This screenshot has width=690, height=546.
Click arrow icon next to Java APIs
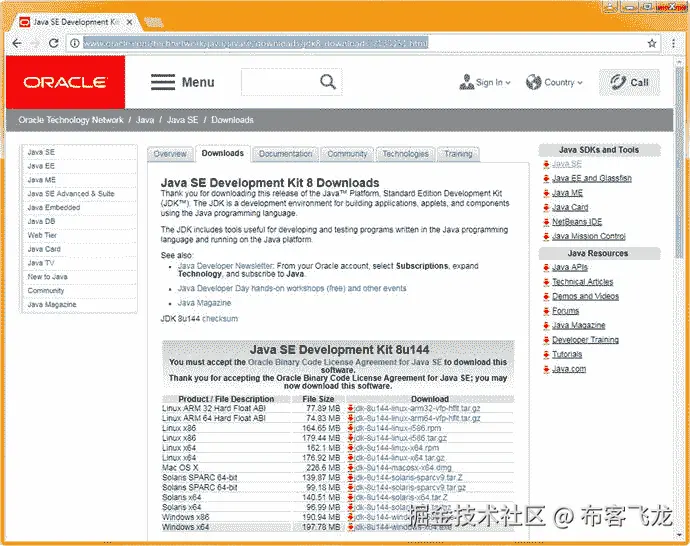546,268
